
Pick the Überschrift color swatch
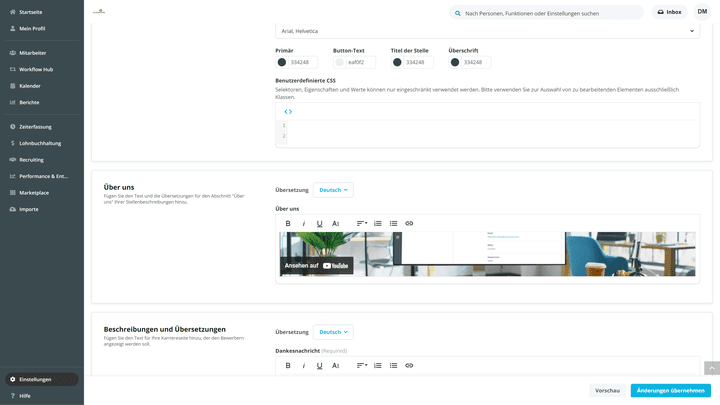pyautogui.click(x=455, y=62)
